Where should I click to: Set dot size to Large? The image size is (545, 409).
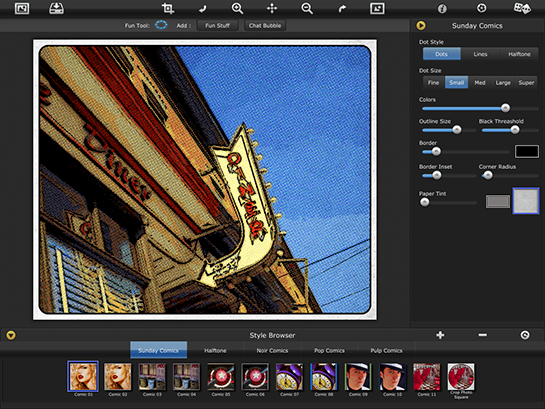click(503, 82)
